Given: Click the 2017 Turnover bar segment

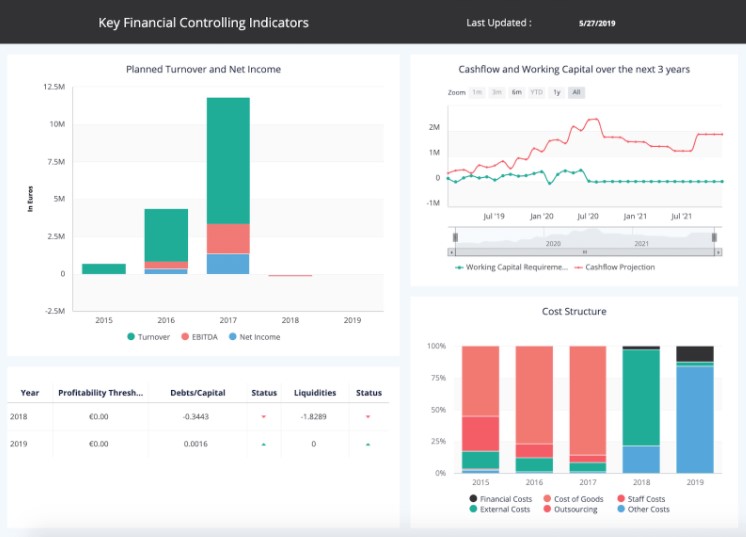Looking at the screenshot, I should point(228,160).
